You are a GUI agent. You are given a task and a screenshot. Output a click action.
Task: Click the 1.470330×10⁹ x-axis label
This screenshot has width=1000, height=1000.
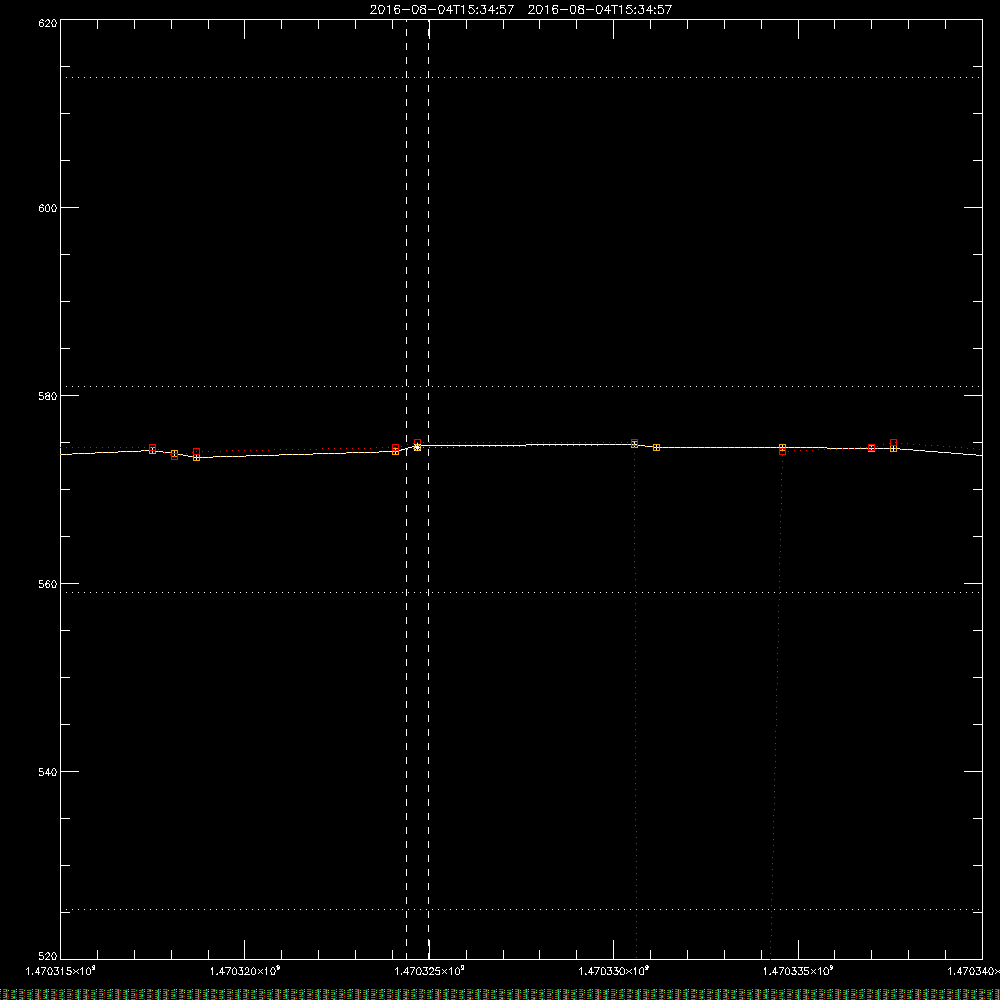coord(614,971)
